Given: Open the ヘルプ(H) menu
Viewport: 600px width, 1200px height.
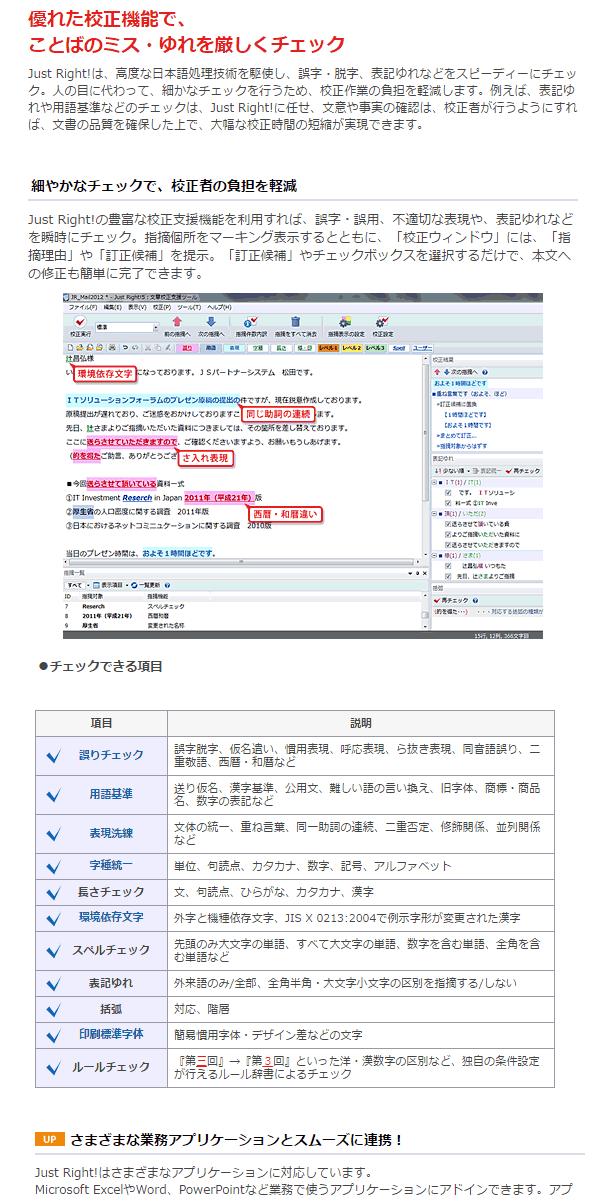Looking at the screenshot, I should coord(218,307).
